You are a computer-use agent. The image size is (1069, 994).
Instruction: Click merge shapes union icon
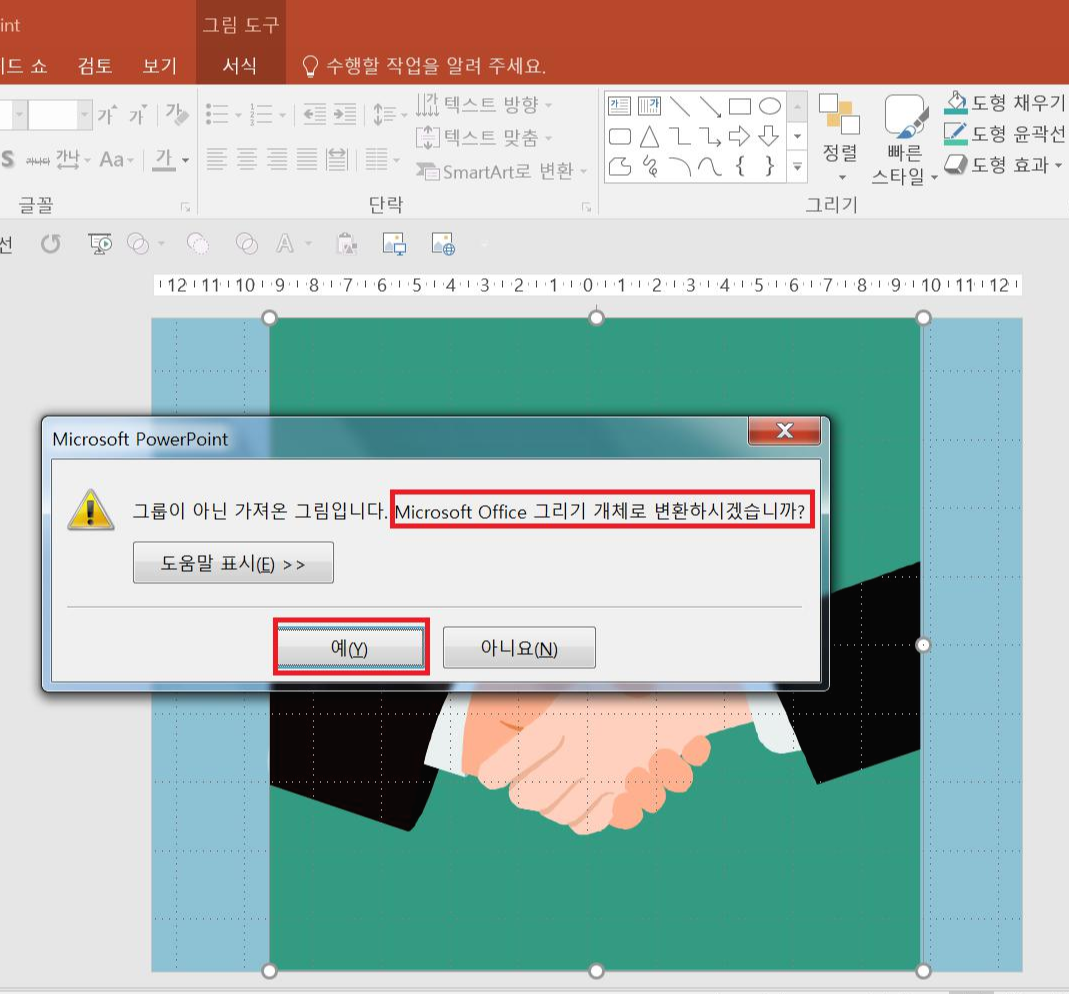138,243
